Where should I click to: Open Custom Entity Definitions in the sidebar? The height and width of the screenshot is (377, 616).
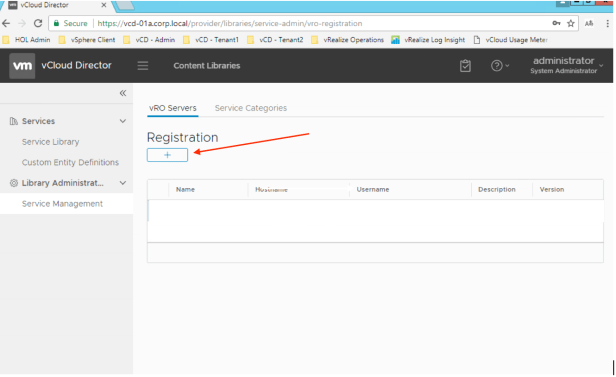coord(70,162)
